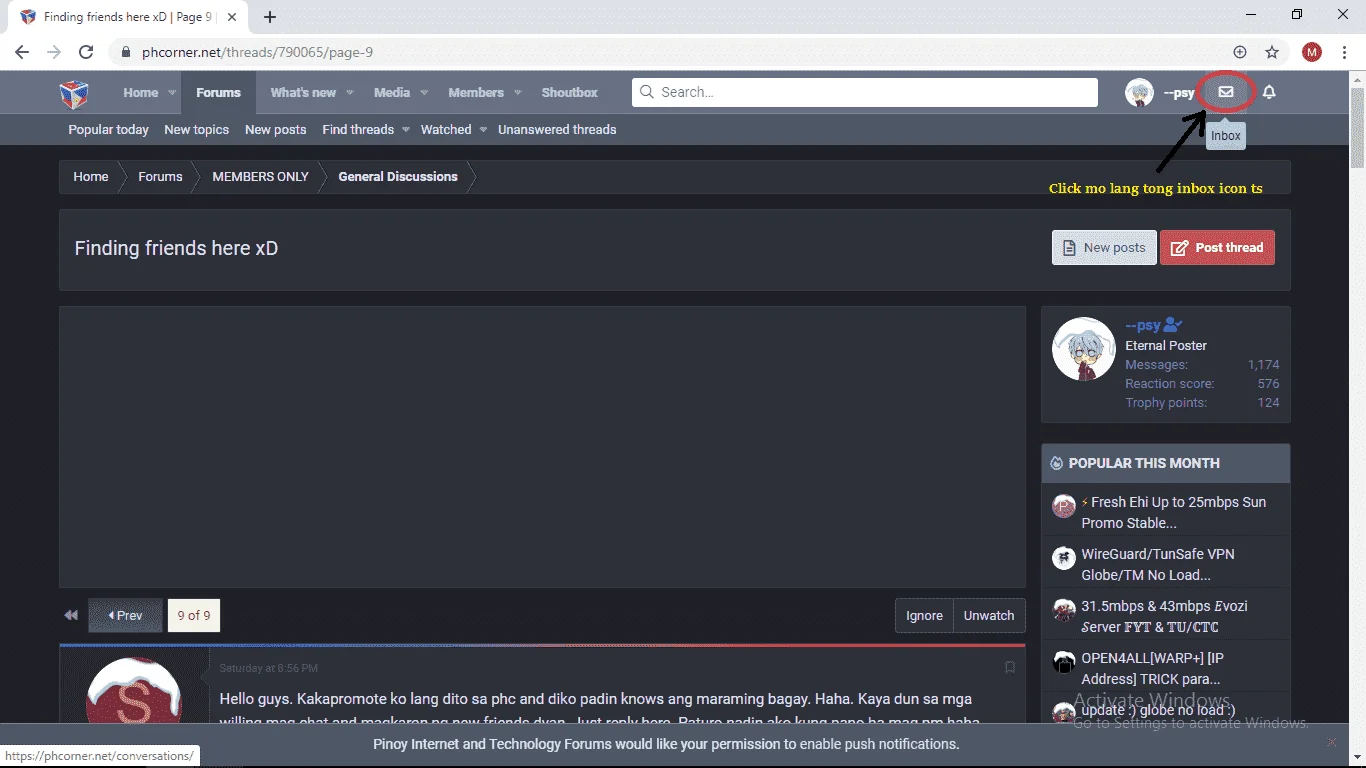
Task: Open Chrome profile M avatar
Action: coord(1312,52)
